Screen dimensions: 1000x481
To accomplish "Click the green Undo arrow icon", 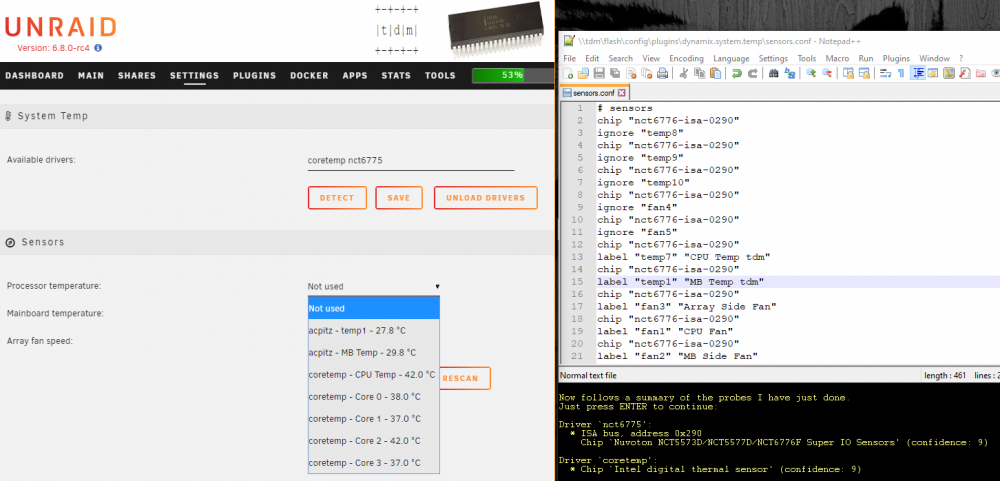I will [x=737, y=73].
